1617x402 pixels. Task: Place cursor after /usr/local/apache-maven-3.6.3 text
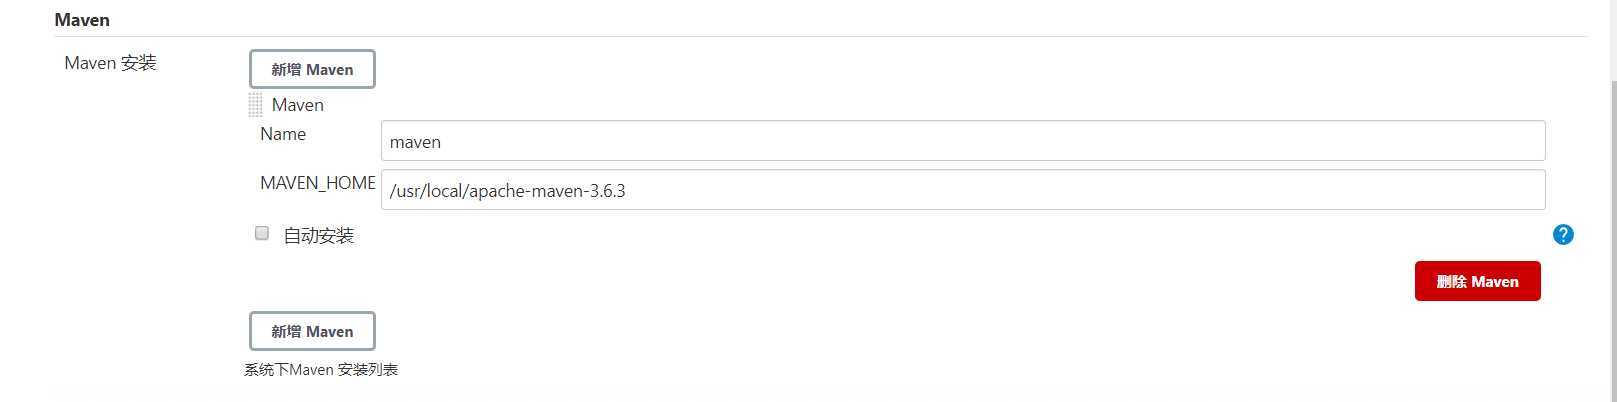click(628, 190)
